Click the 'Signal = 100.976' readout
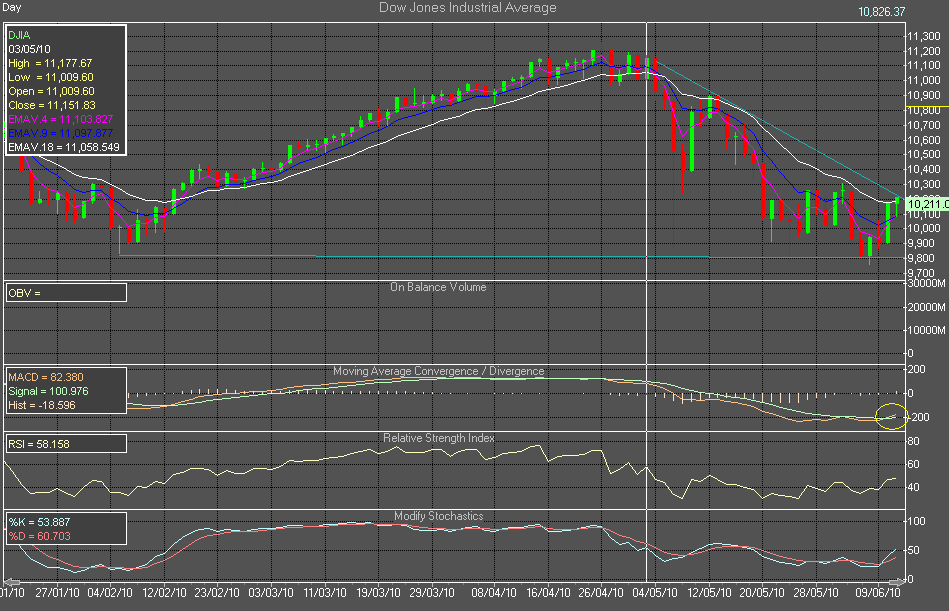 (x=48, y=391)
